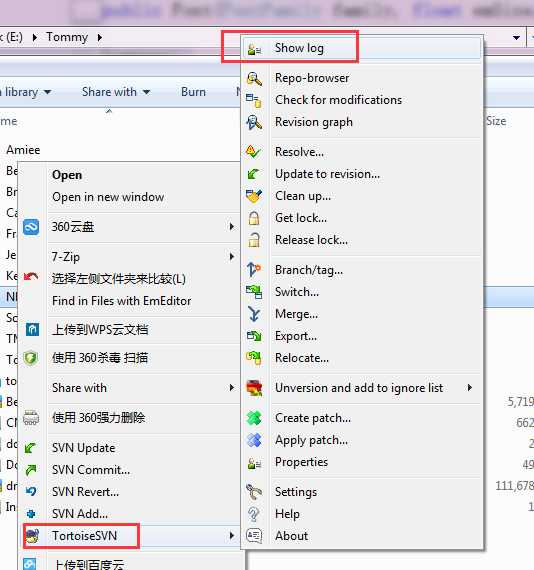The width and height of the screenshot is (534, 570).
Task: Click the Resolve warning-check icon
Action: [x=254, y=152]
